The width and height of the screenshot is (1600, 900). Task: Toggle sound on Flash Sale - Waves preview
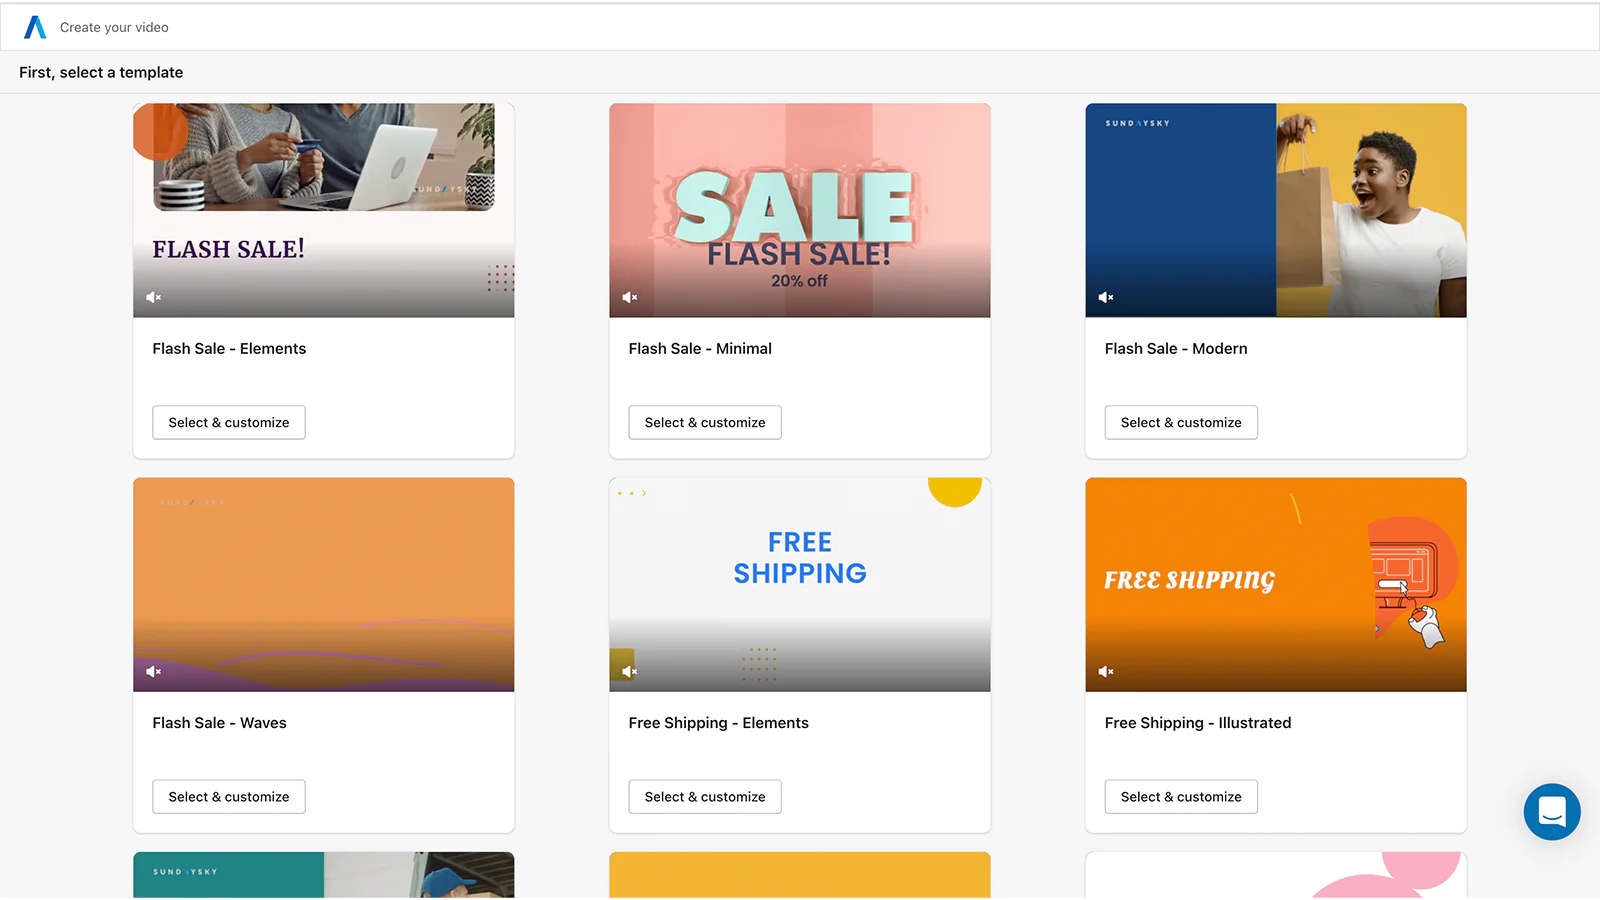click(153, 671)
